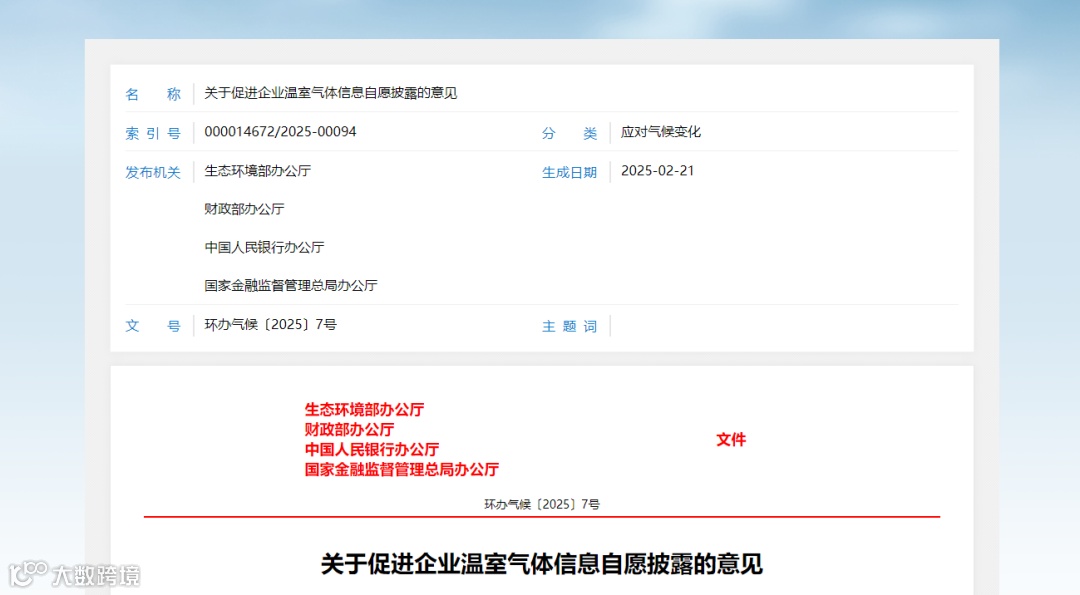Image resolution: width=1080 pixels, height=595 pixels.
Task: Click the 生成日期 field label
Action: pos(570,172)
